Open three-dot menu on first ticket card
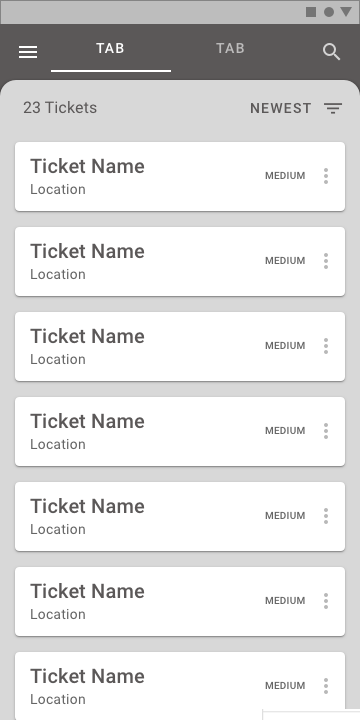This screenshot has height=720, width=360. click(x=326, y=176)
